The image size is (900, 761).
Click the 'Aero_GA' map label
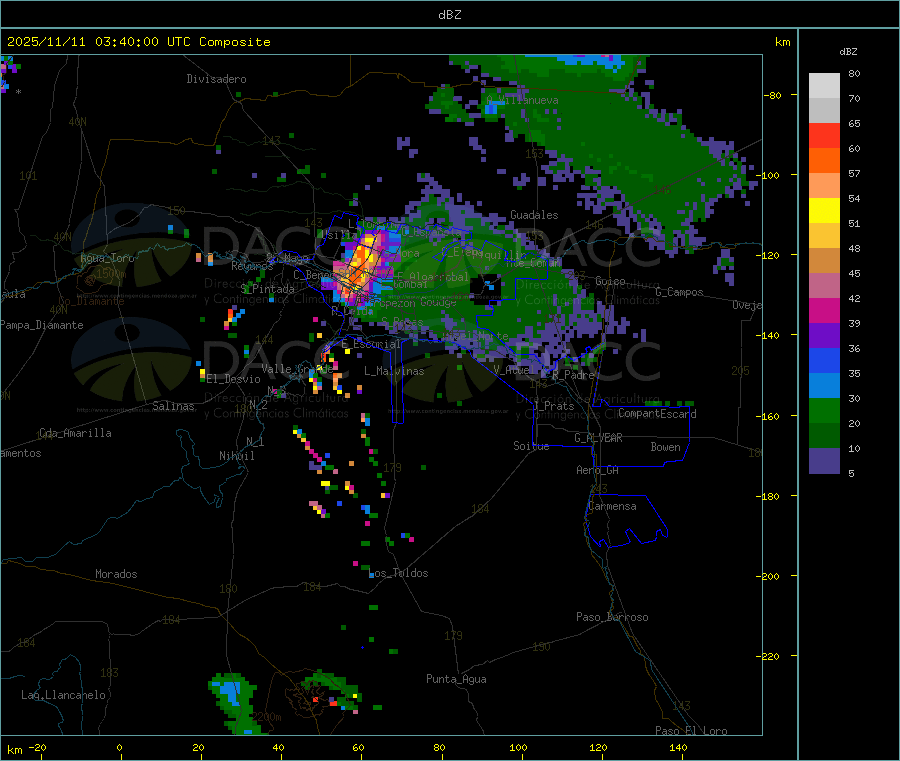(x=598, y=470)
